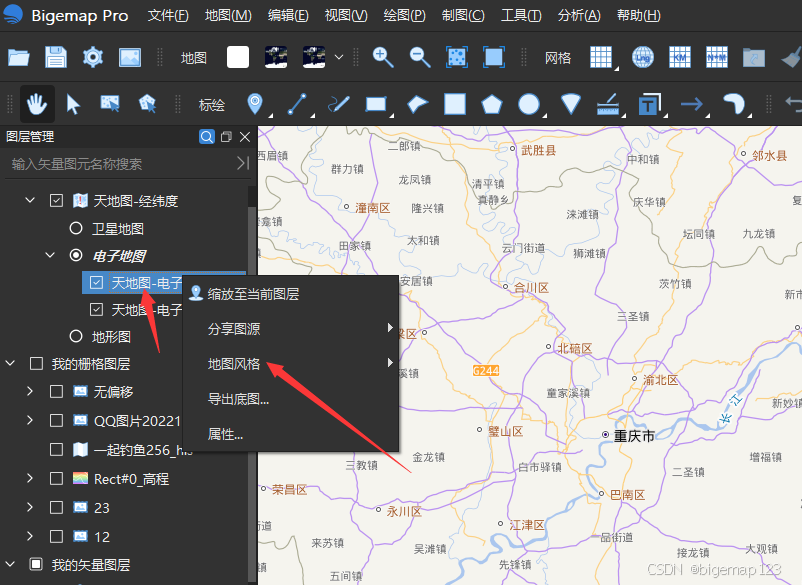Viewport: 802px width, 585px height.
Task: Click the layer name search field
Action: [121, 164]
